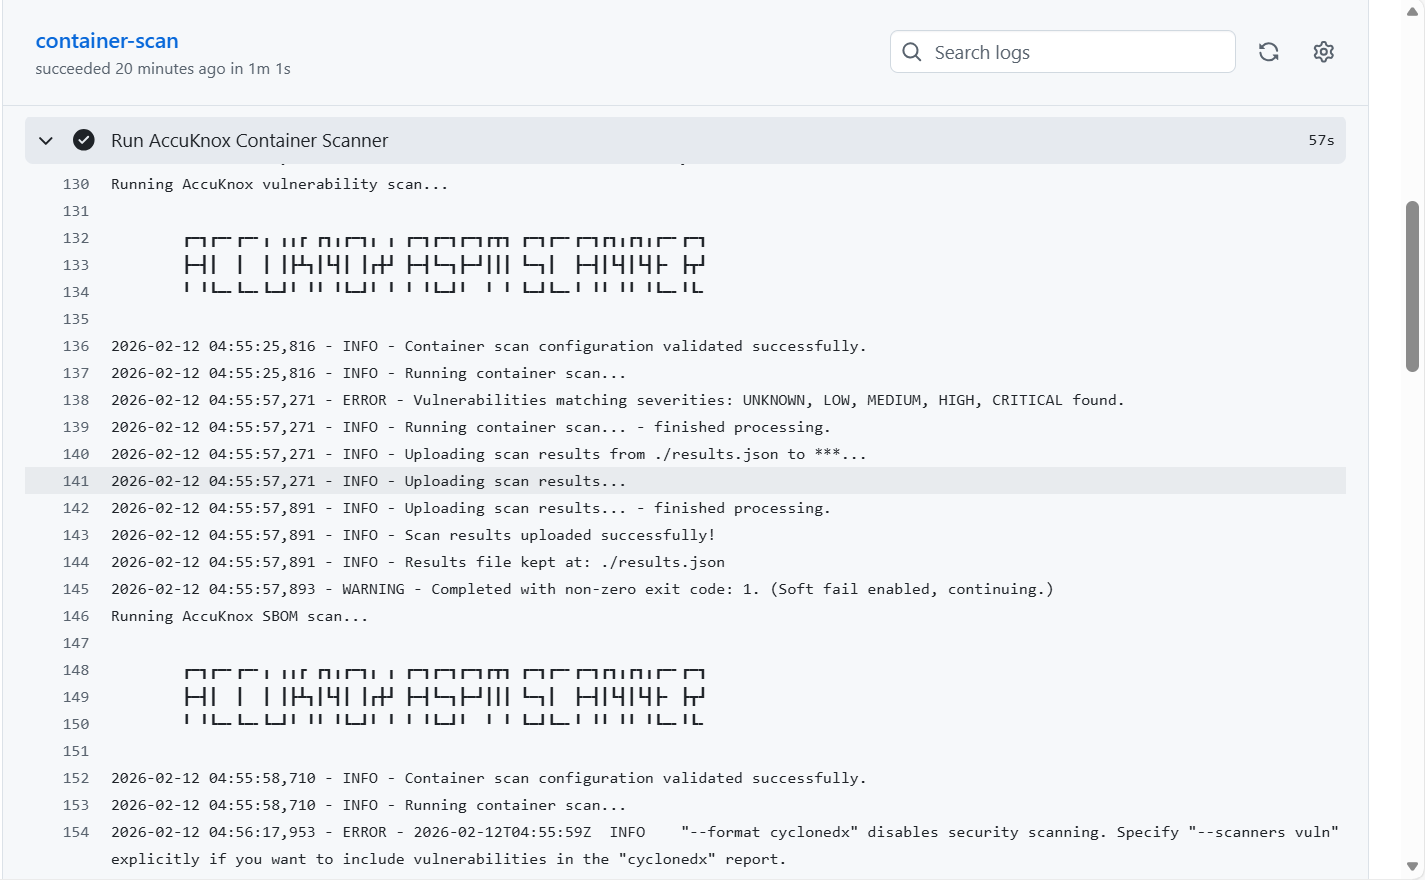The image size is (1425, 880).
Task: Select line number 145 with the warning
Action: [x=76, y=589]
